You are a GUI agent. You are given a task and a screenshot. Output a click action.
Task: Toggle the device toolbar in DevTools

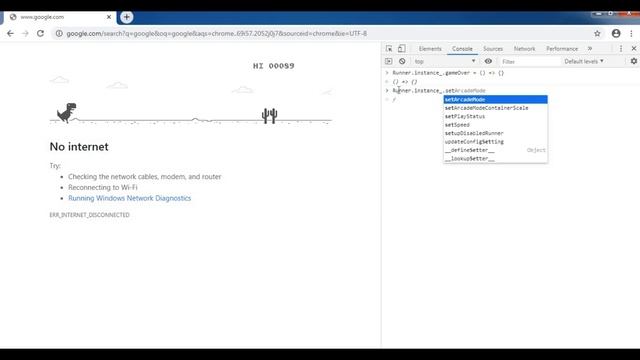coord(402,49)
